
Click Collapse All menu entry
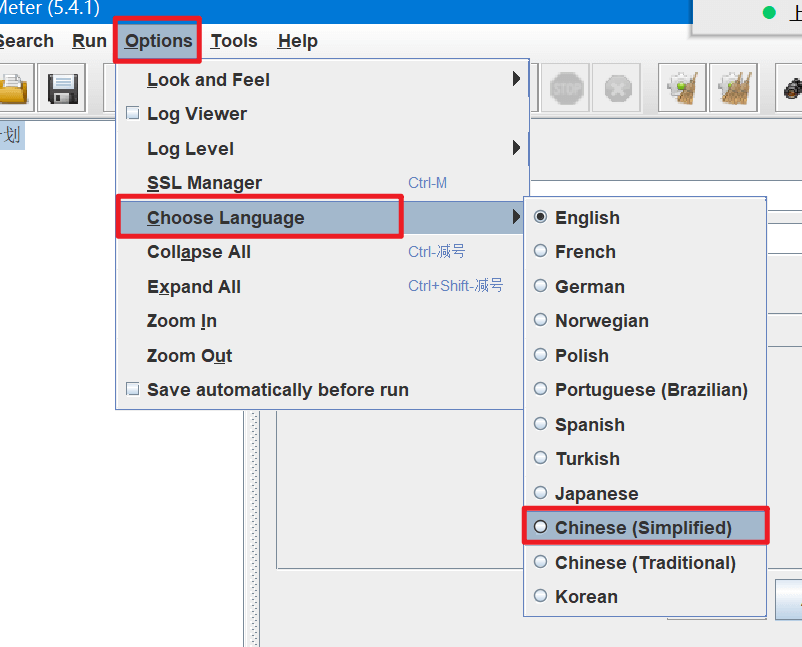pyautogui.click(x=320, y=252)
